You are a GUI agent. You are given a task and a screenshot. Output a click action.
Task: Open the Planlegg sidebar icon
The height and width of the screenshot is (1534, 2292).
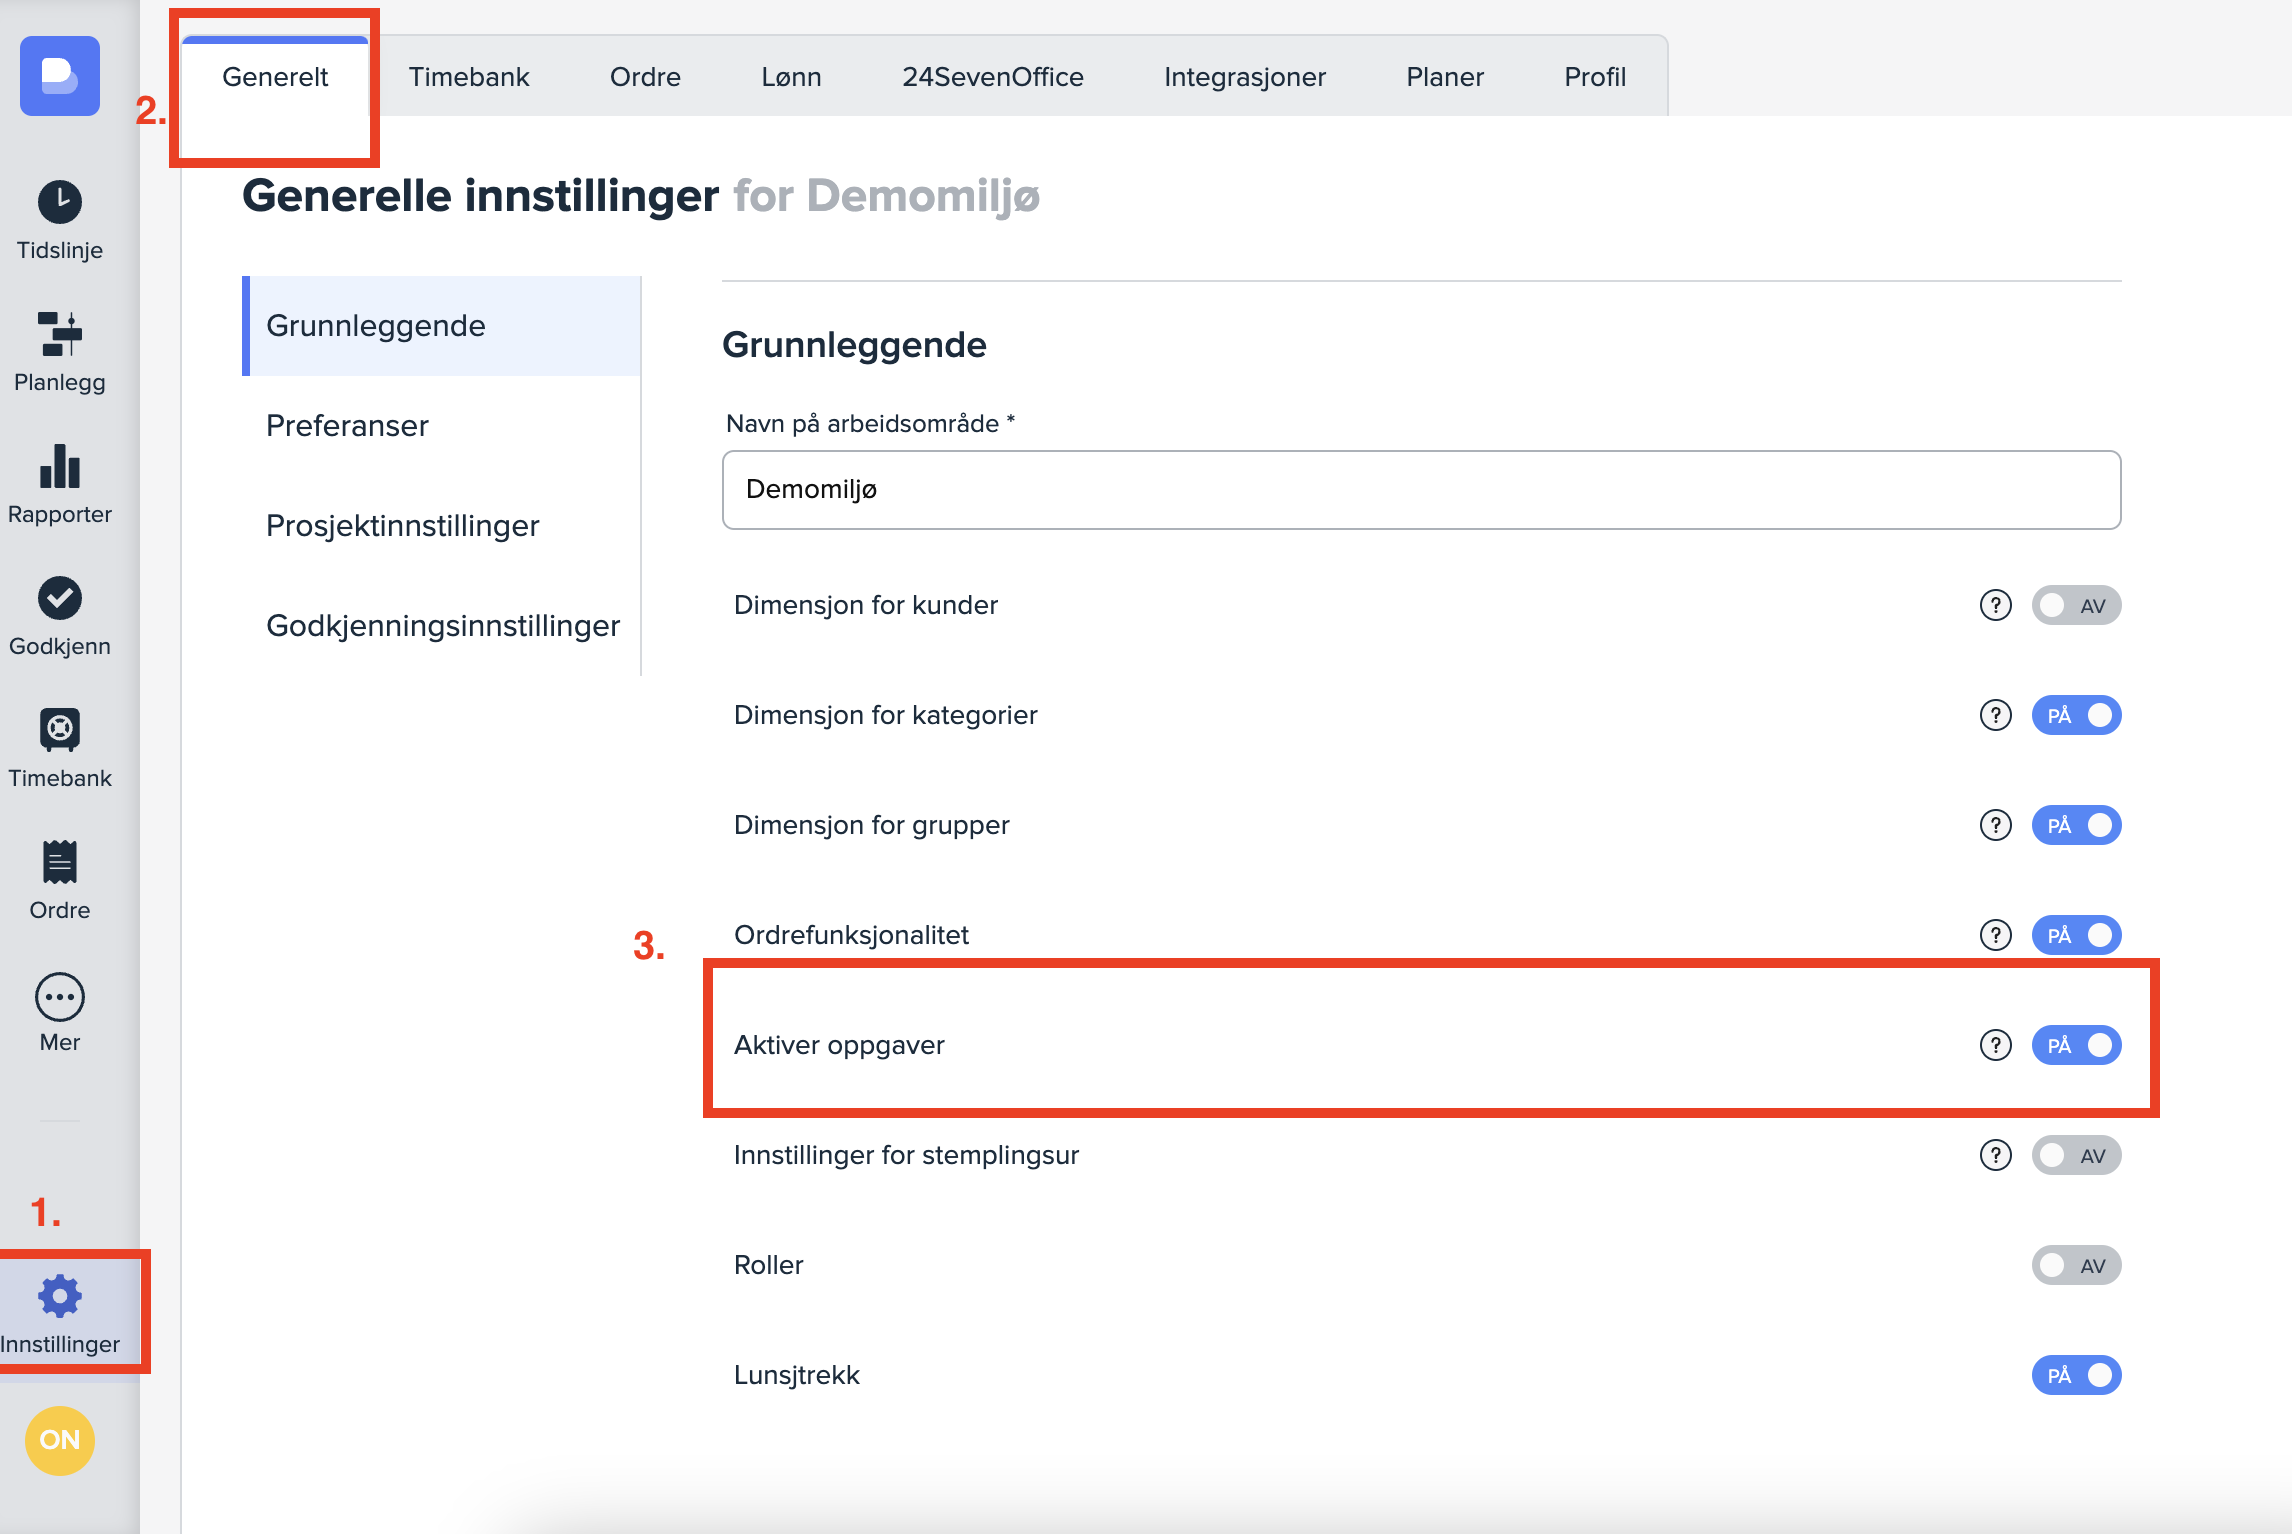60,334
